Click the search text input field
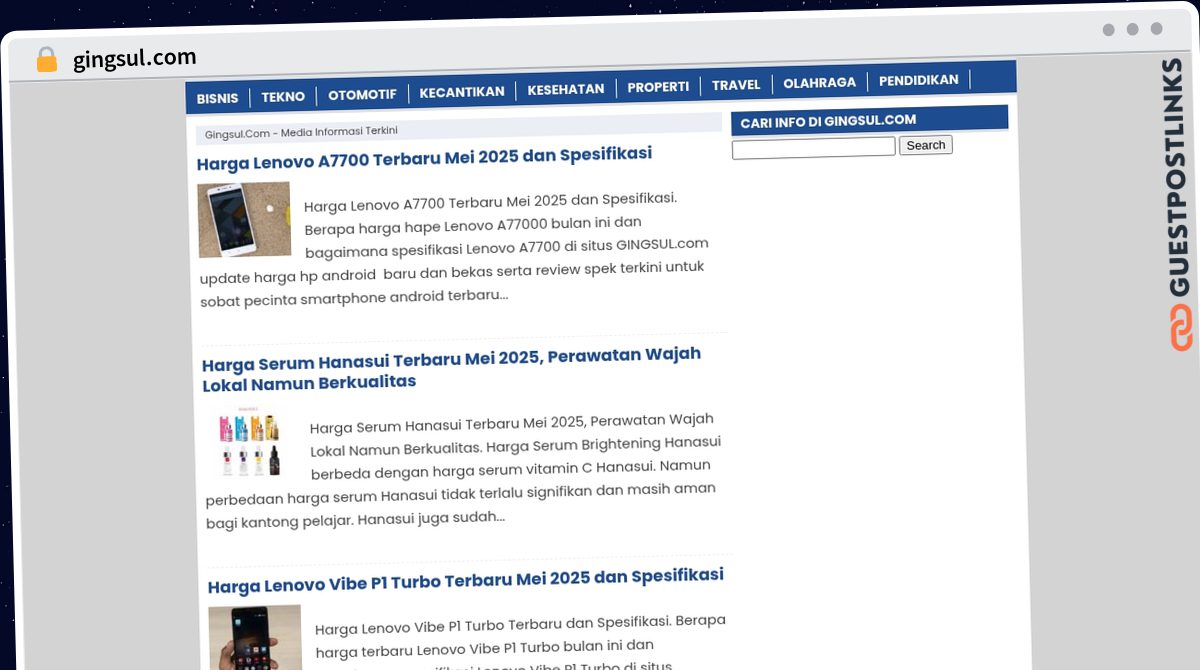The width and height of the screenshot is (1200, 670). [814, 148]
